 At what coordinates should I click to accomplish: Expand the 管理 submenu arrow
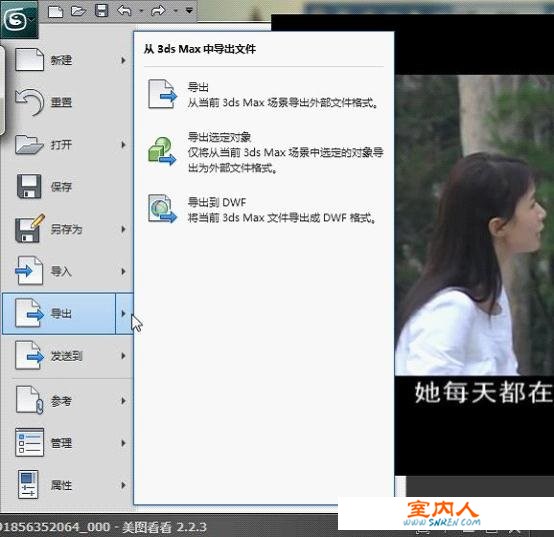123,443
